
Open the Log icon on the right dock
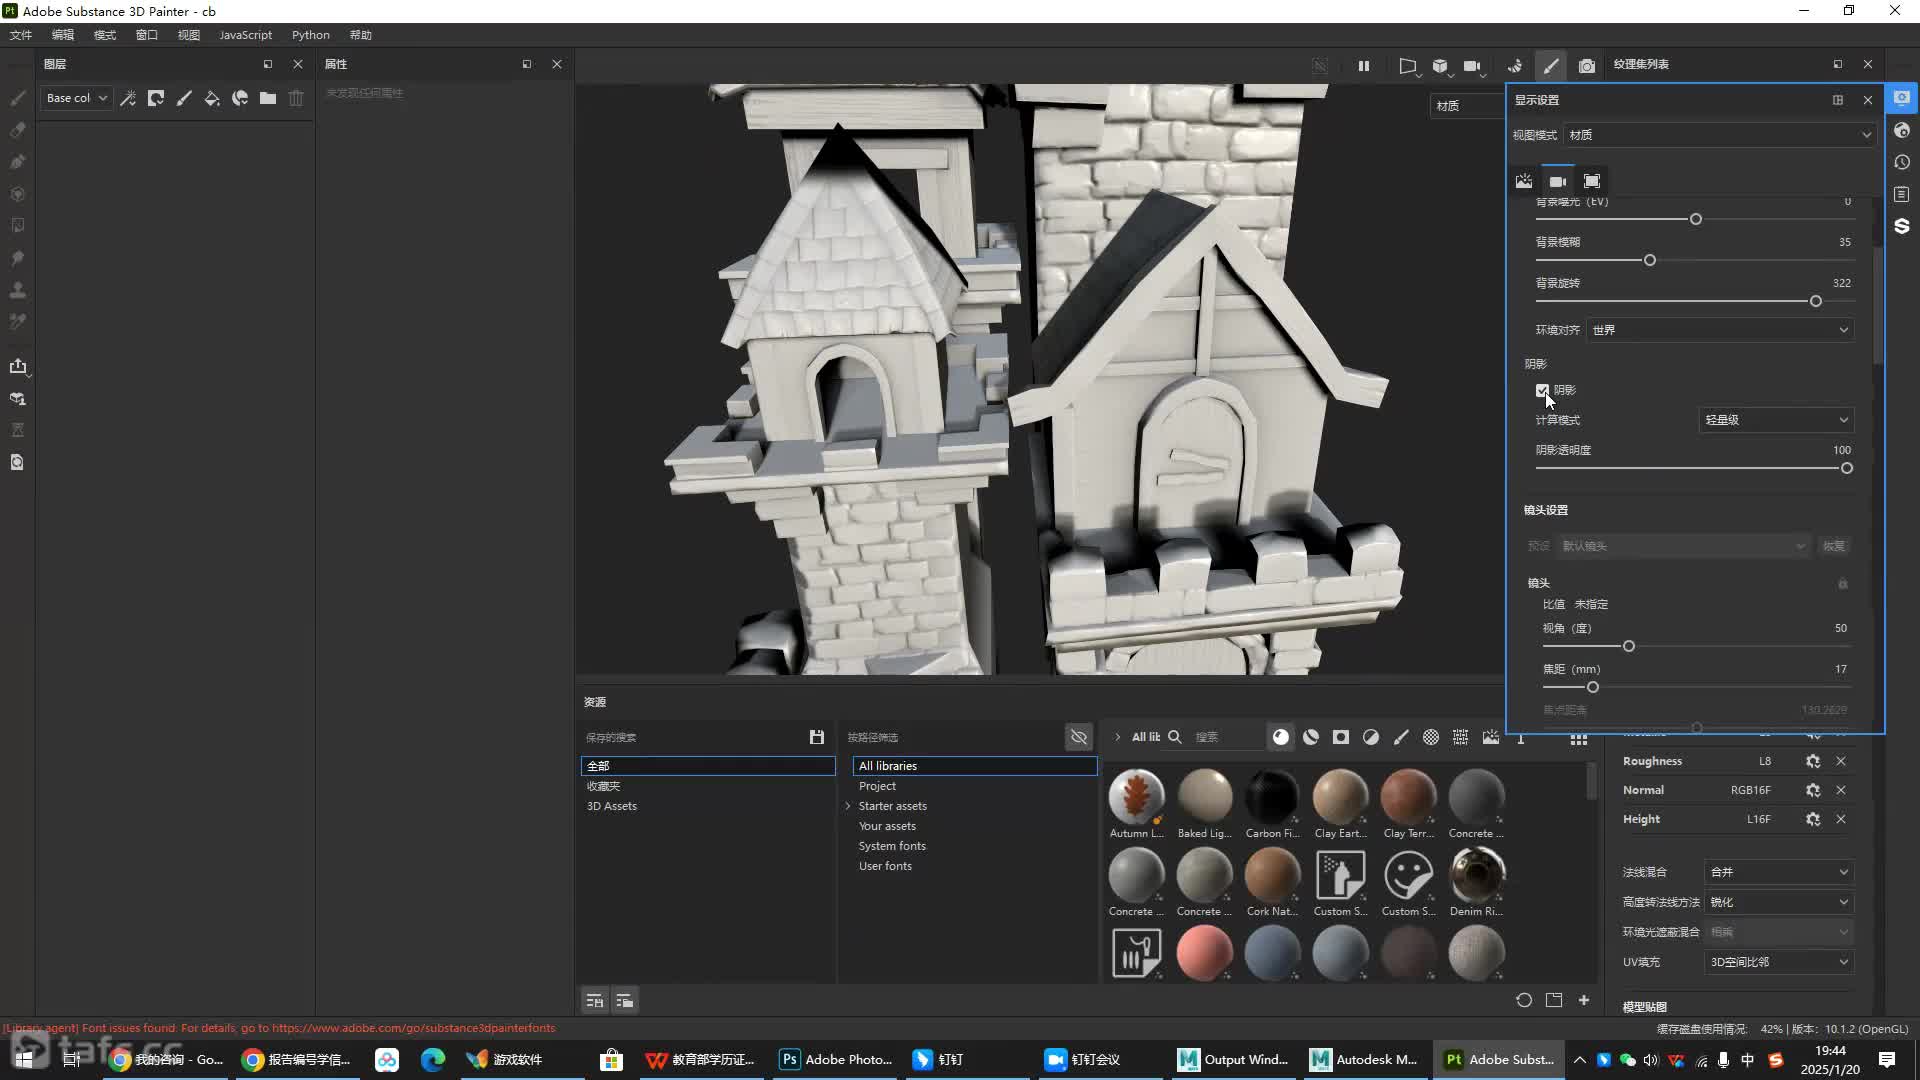[1902, 194]
